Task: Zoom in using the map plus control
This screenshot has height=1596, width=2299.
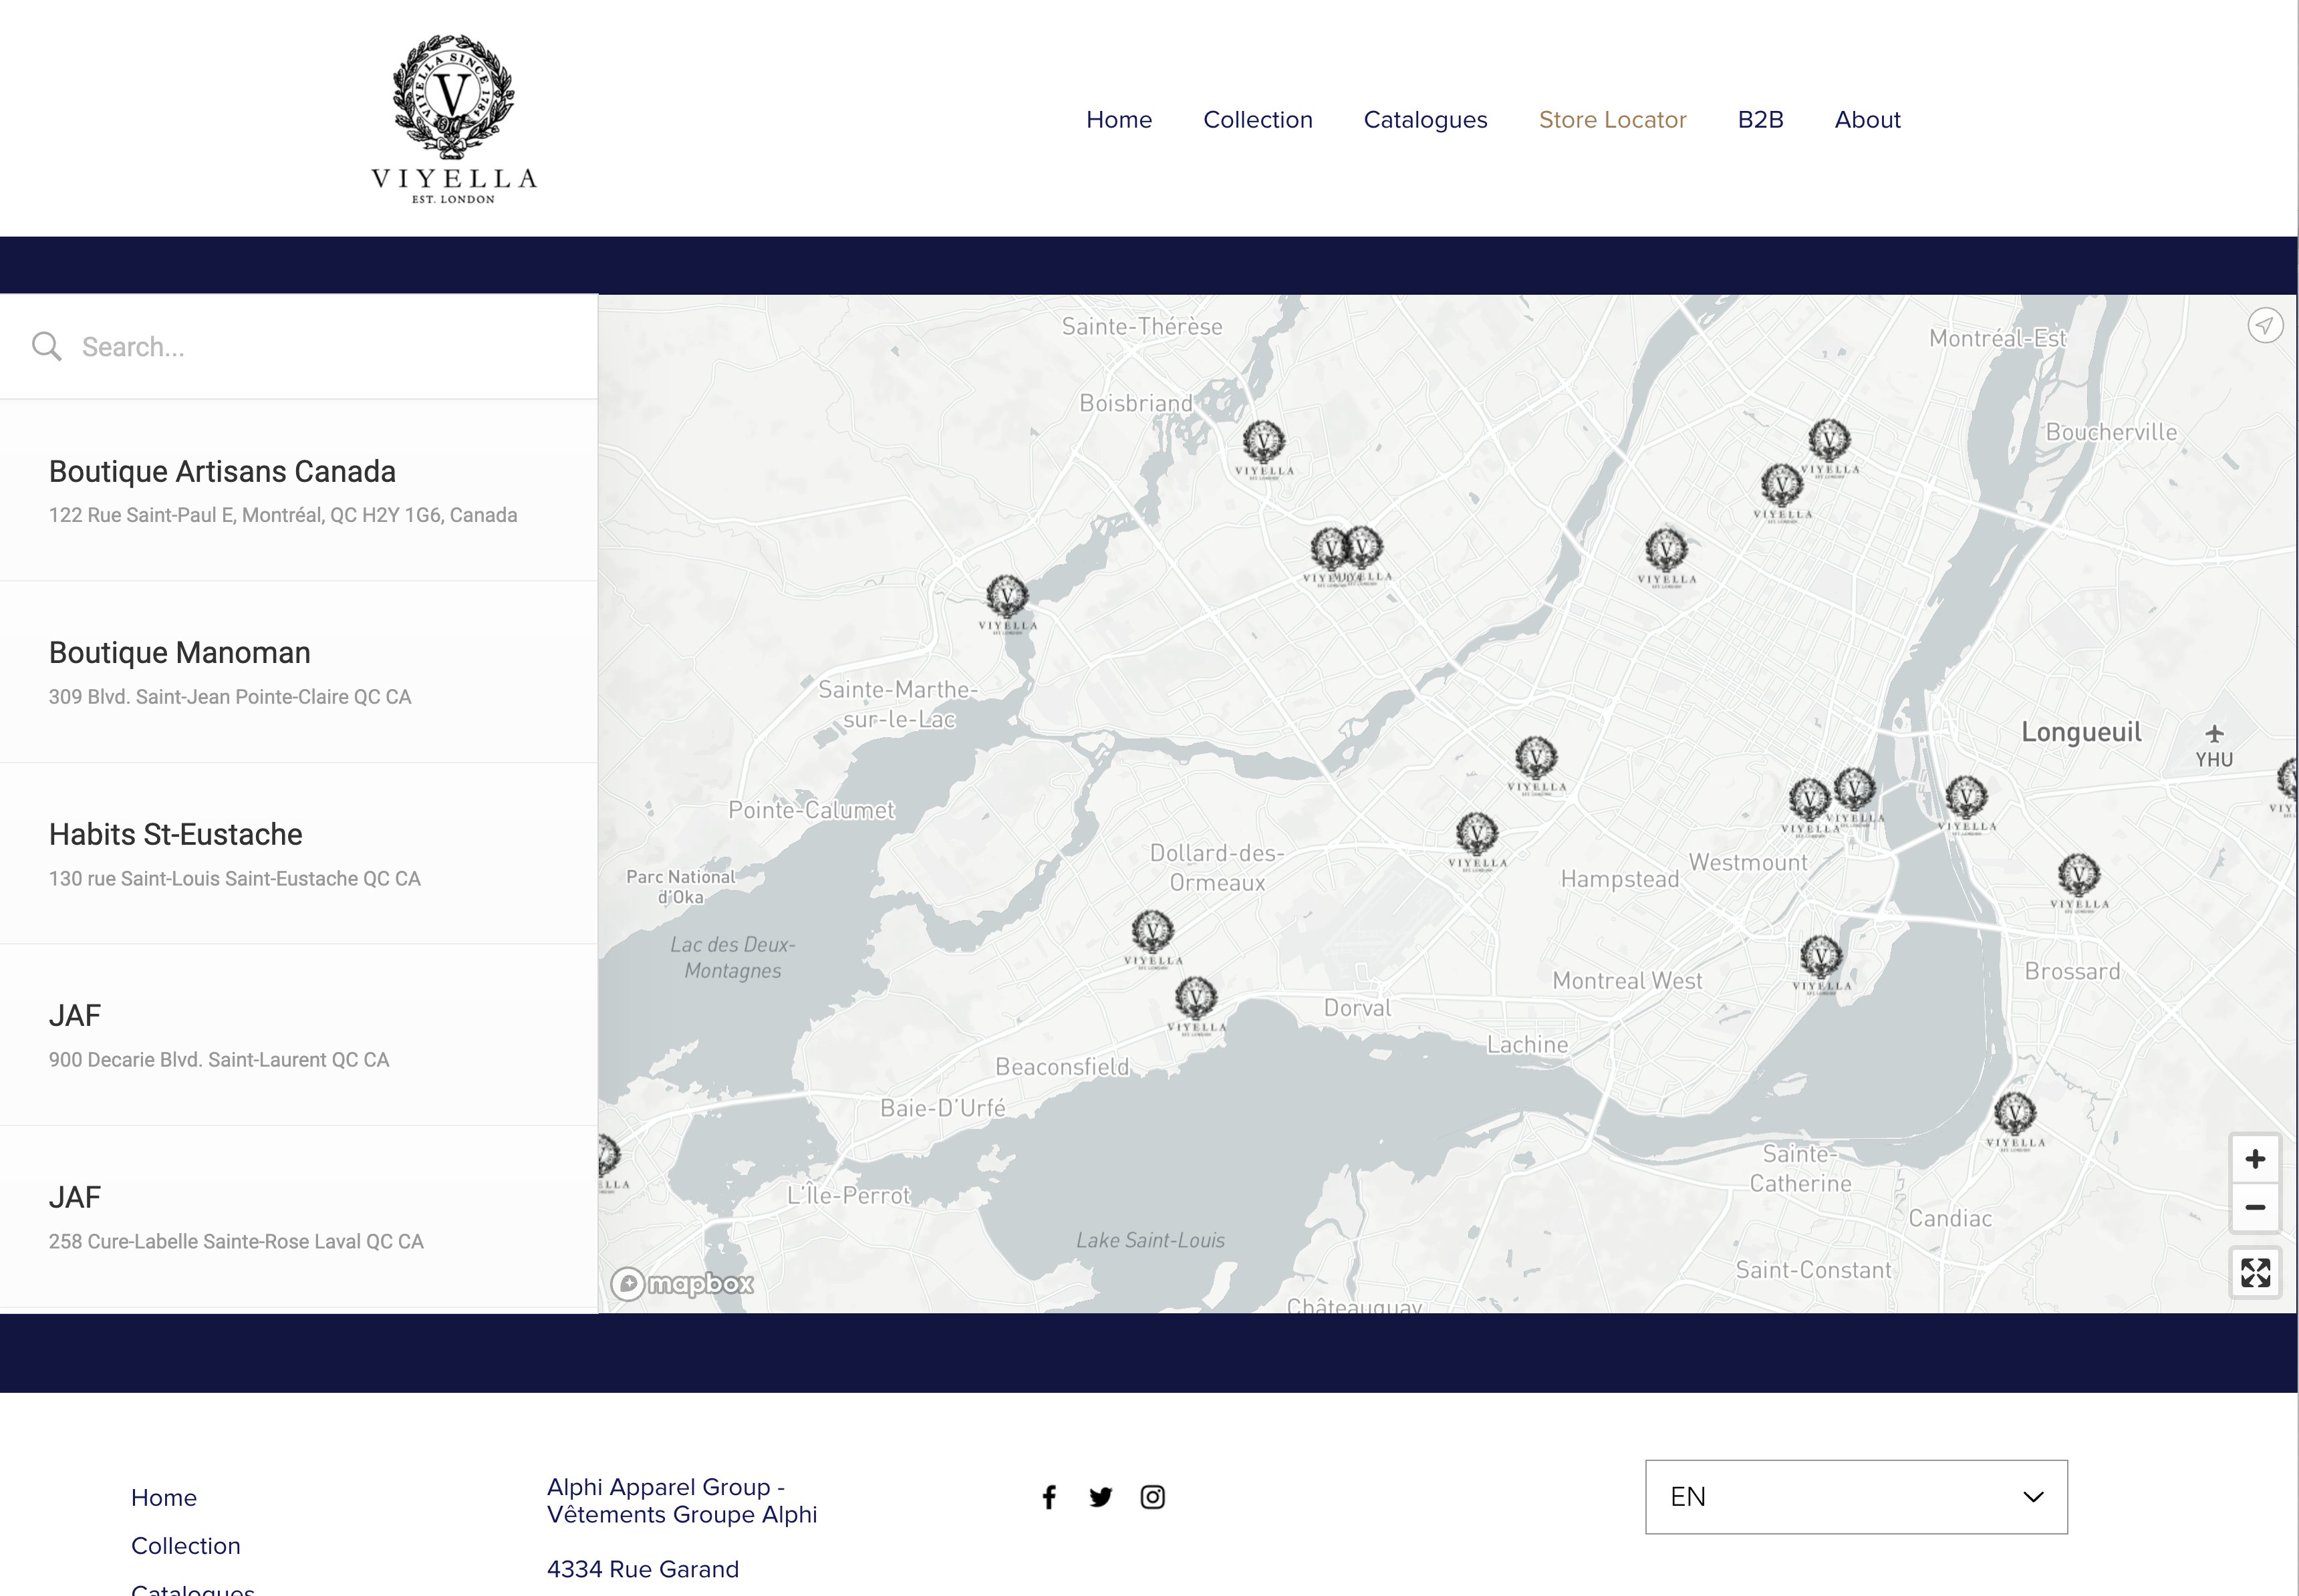Action: tap(2256, 1158)
